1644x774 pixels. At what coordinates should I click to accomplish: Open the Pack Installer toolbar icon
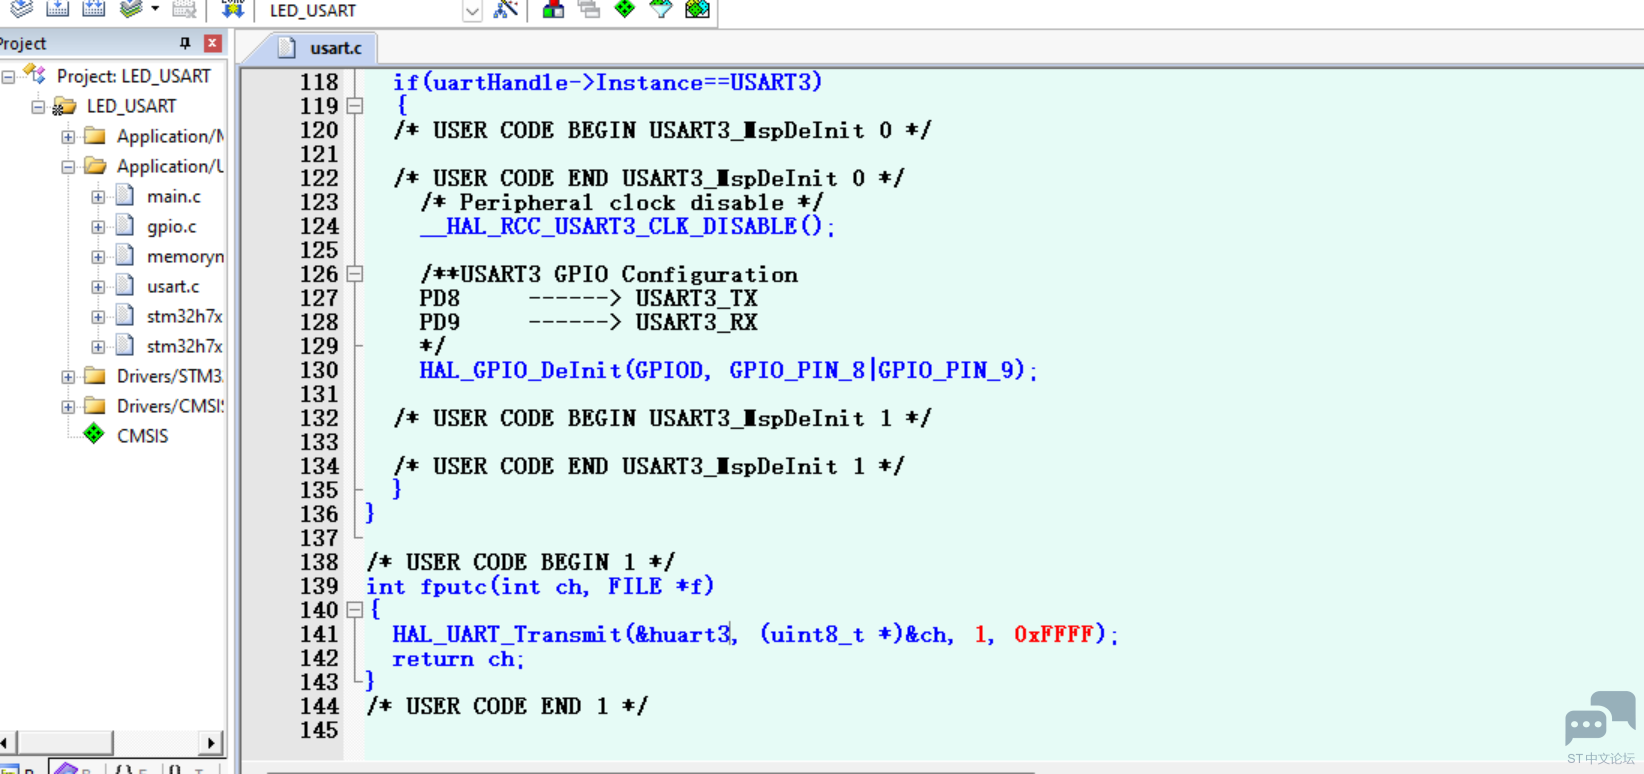pos(697,9)
